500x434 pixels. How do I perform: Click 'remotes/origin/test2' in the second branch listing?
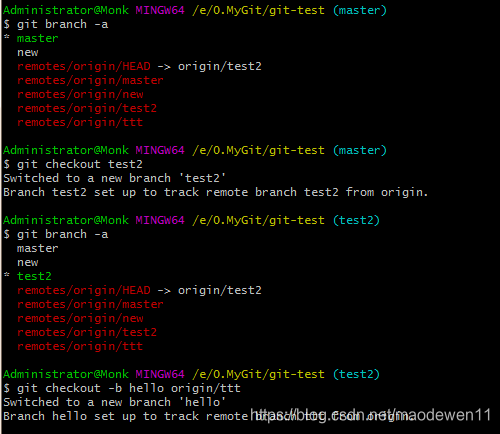[x=87, y=332]
